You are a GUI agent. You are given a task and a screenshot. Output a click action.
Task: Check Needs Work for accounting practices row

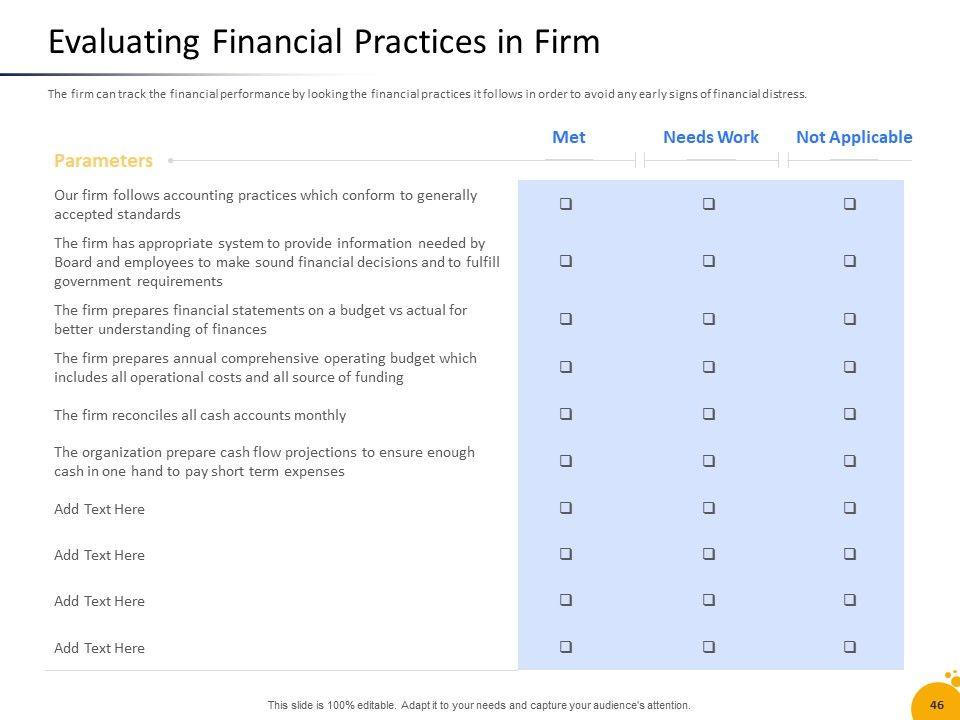click(708, 204)
